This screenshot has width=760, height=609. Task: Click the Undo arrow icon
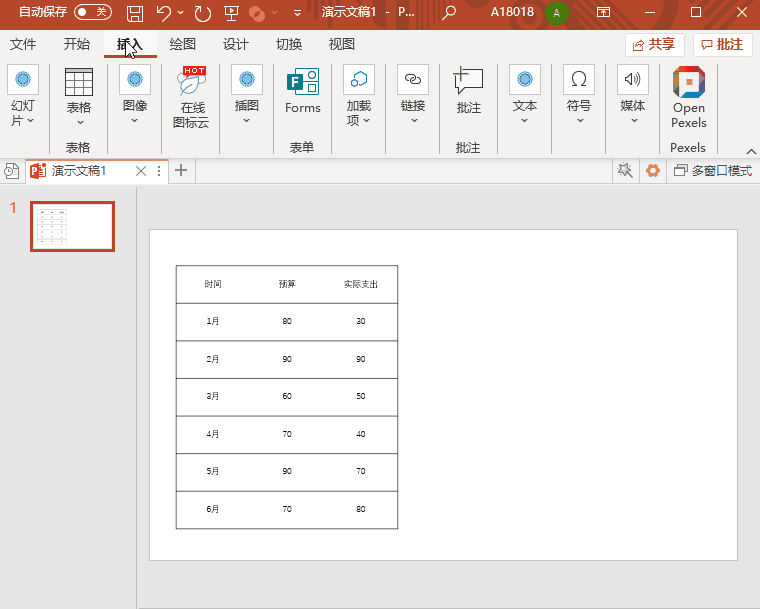[164, 13]
